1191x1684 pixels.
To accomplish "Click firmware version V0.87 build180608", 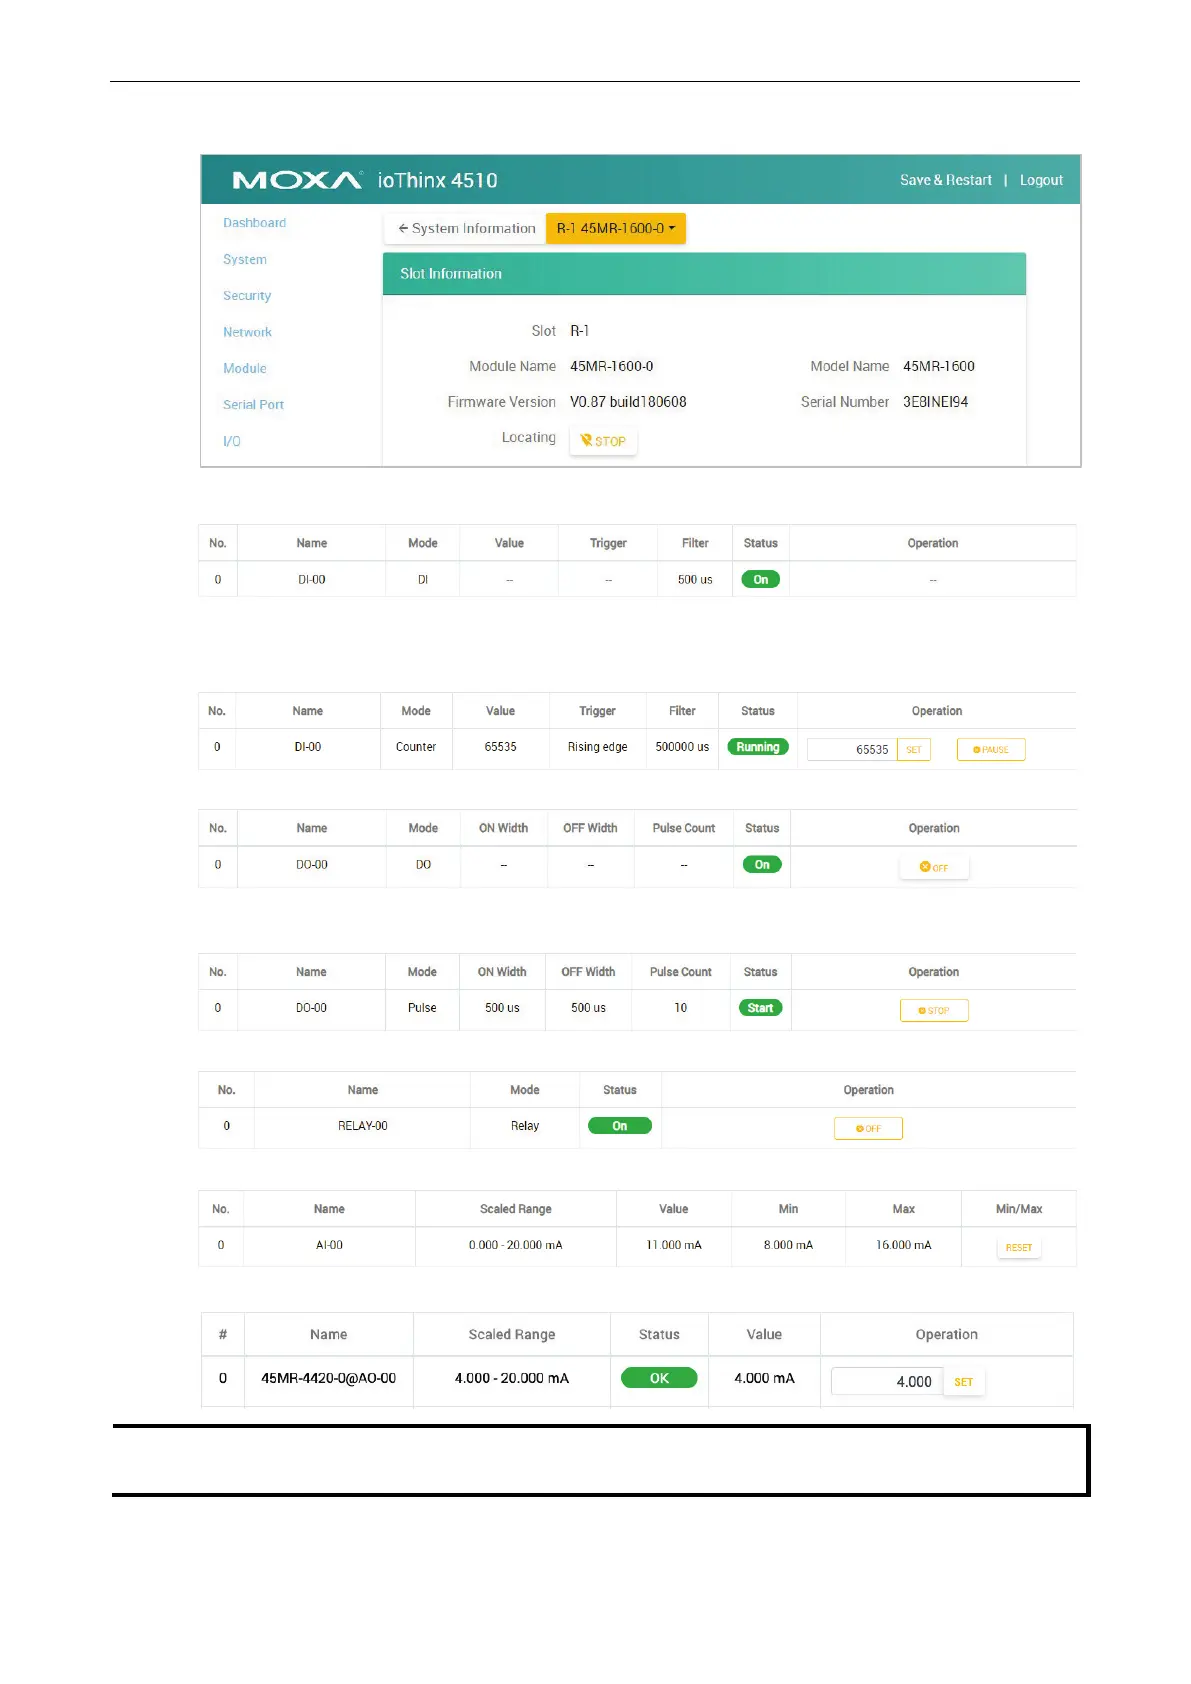I will (x=628, y=402).
